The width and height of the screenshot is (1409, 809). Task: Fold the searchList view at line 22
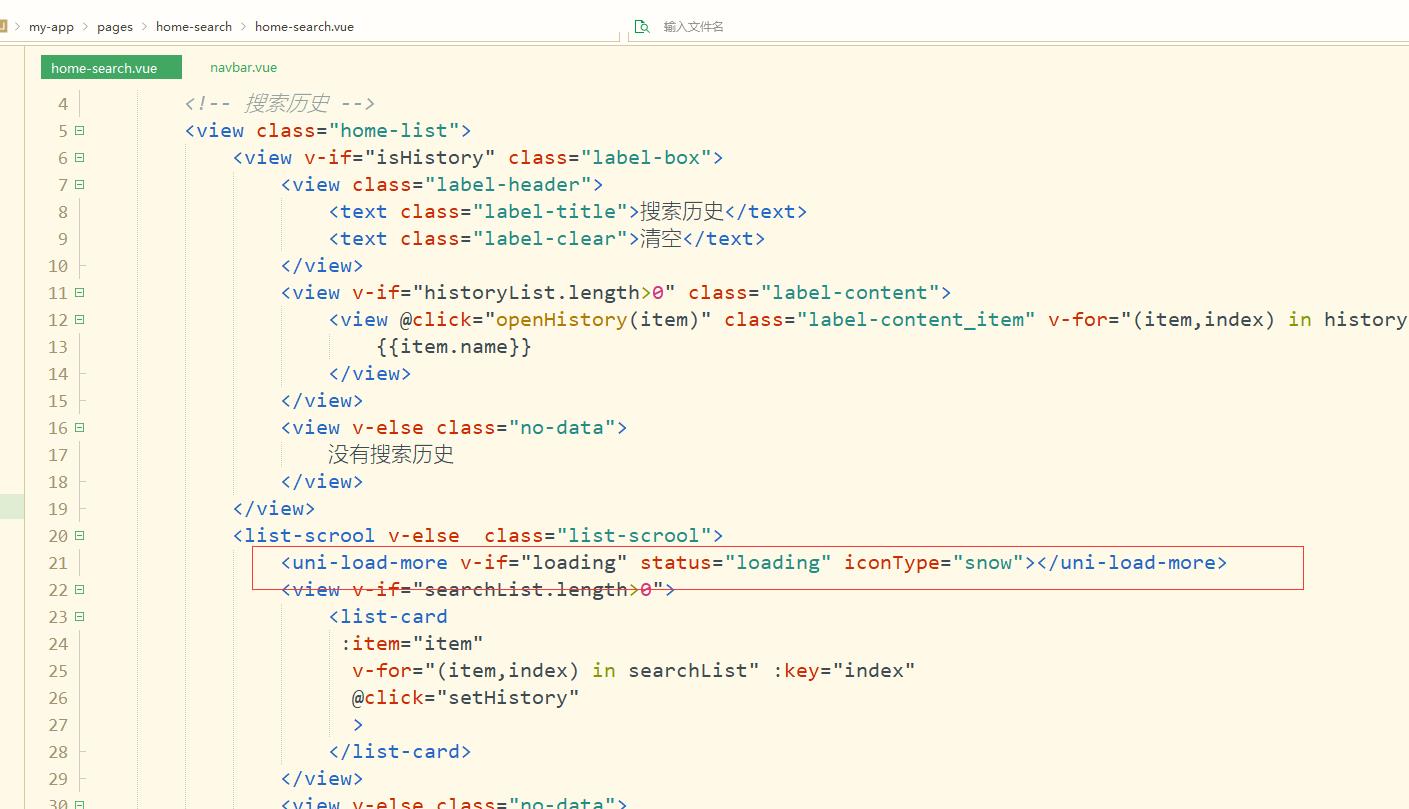tap(79, 590)
